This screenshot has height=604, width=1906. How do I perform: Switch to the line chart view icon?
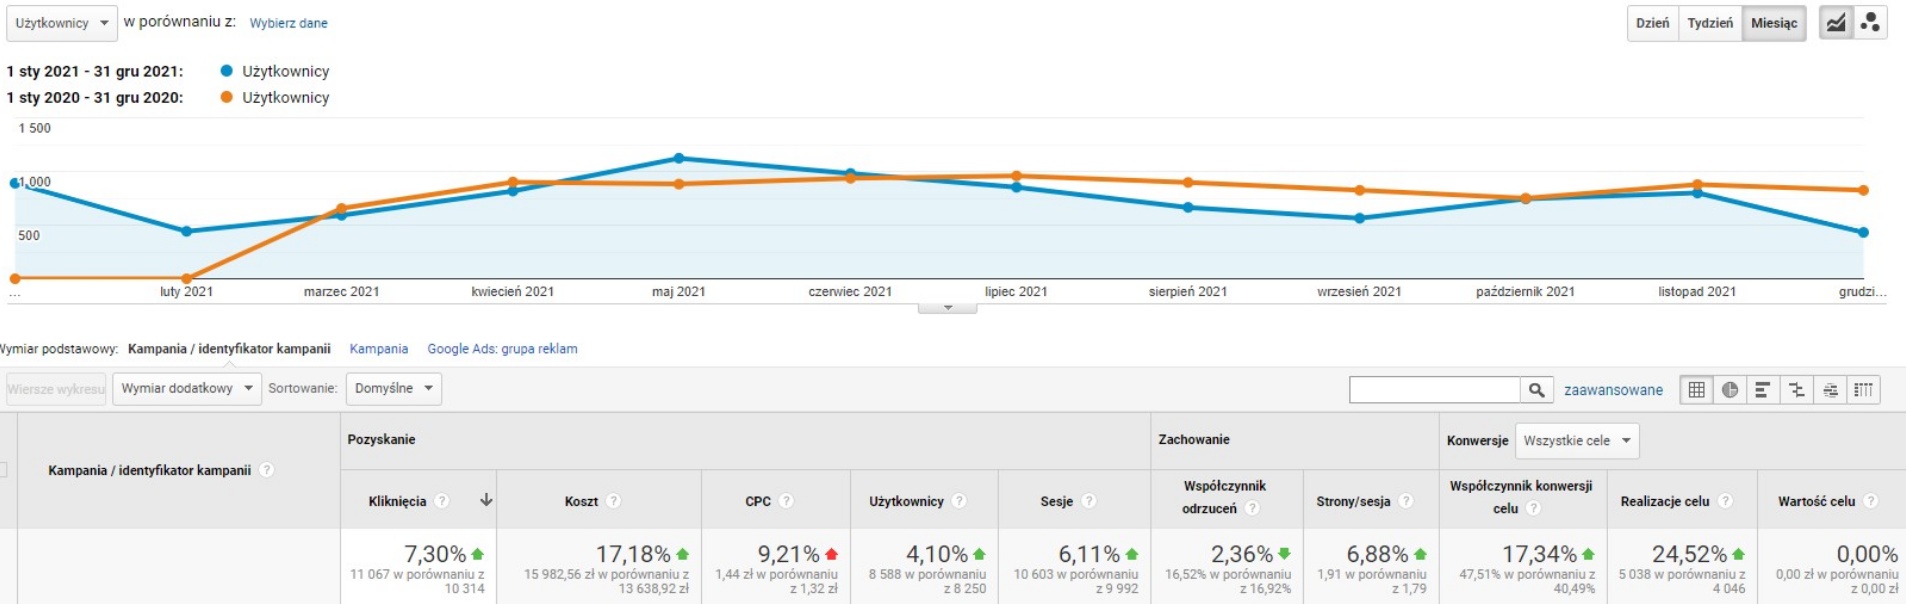pyautogui.click(x=1836, y=23)
